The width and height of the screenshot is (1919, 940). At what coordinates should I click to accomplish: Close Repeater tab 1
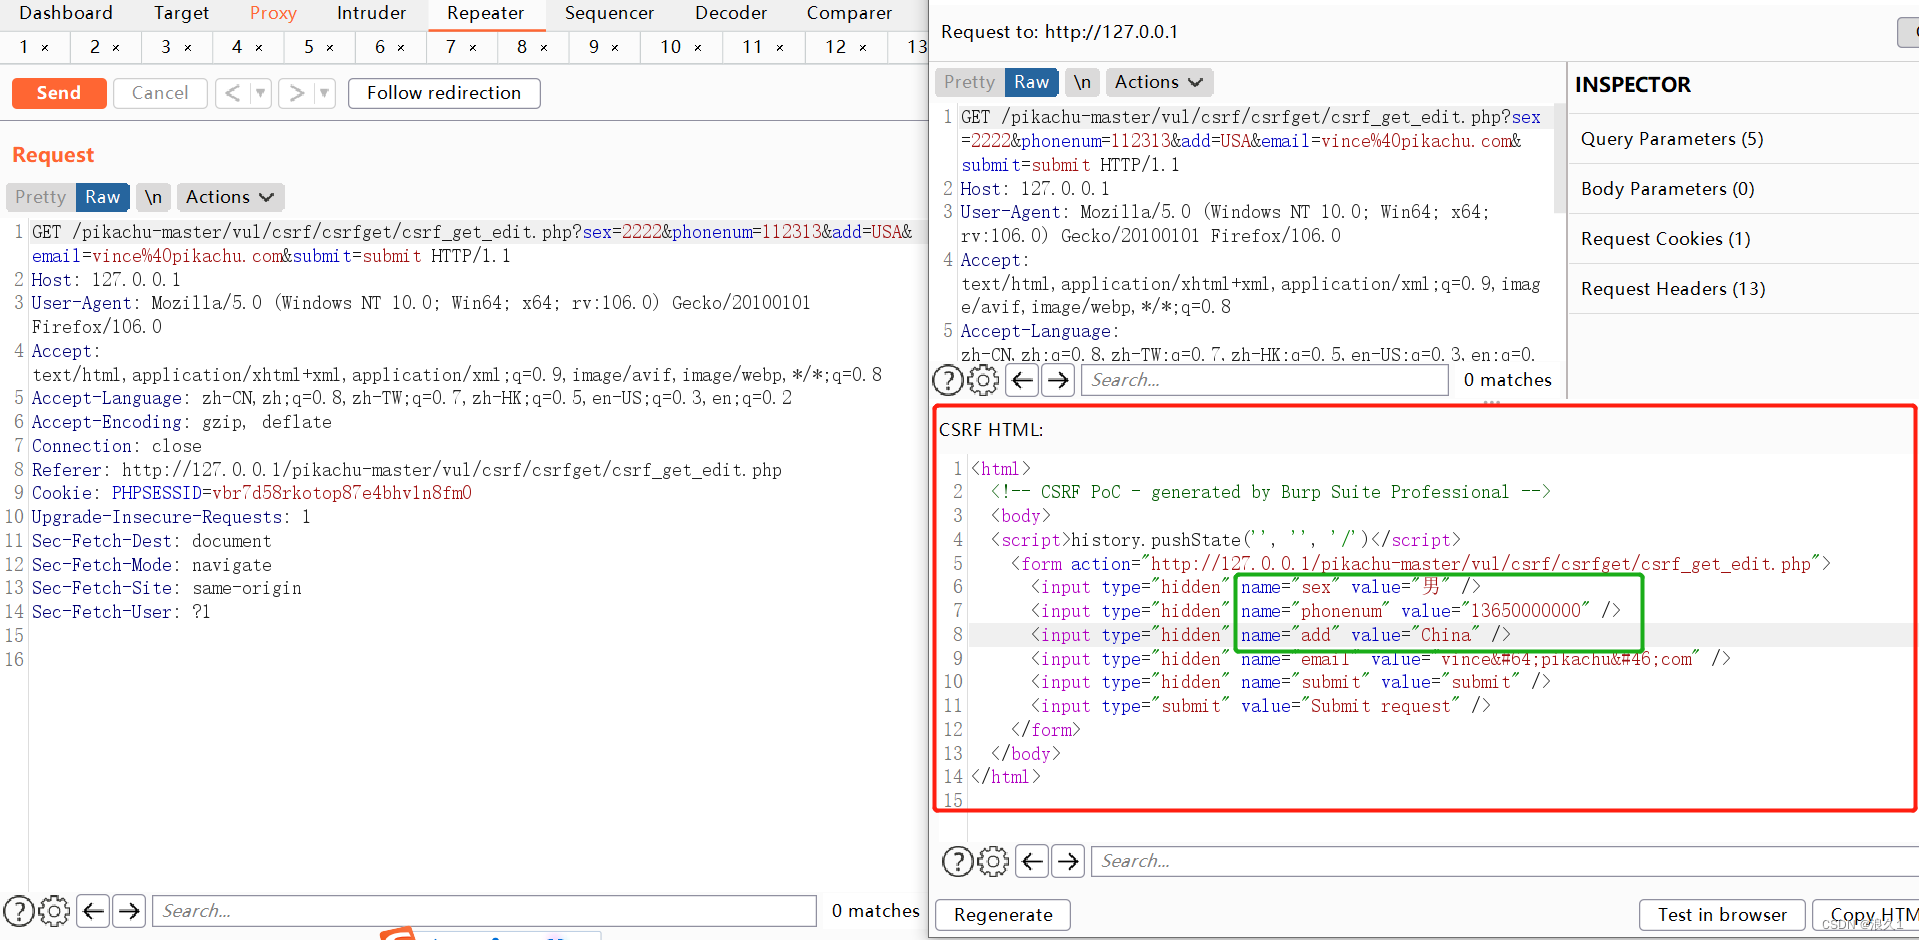point(45,48)
